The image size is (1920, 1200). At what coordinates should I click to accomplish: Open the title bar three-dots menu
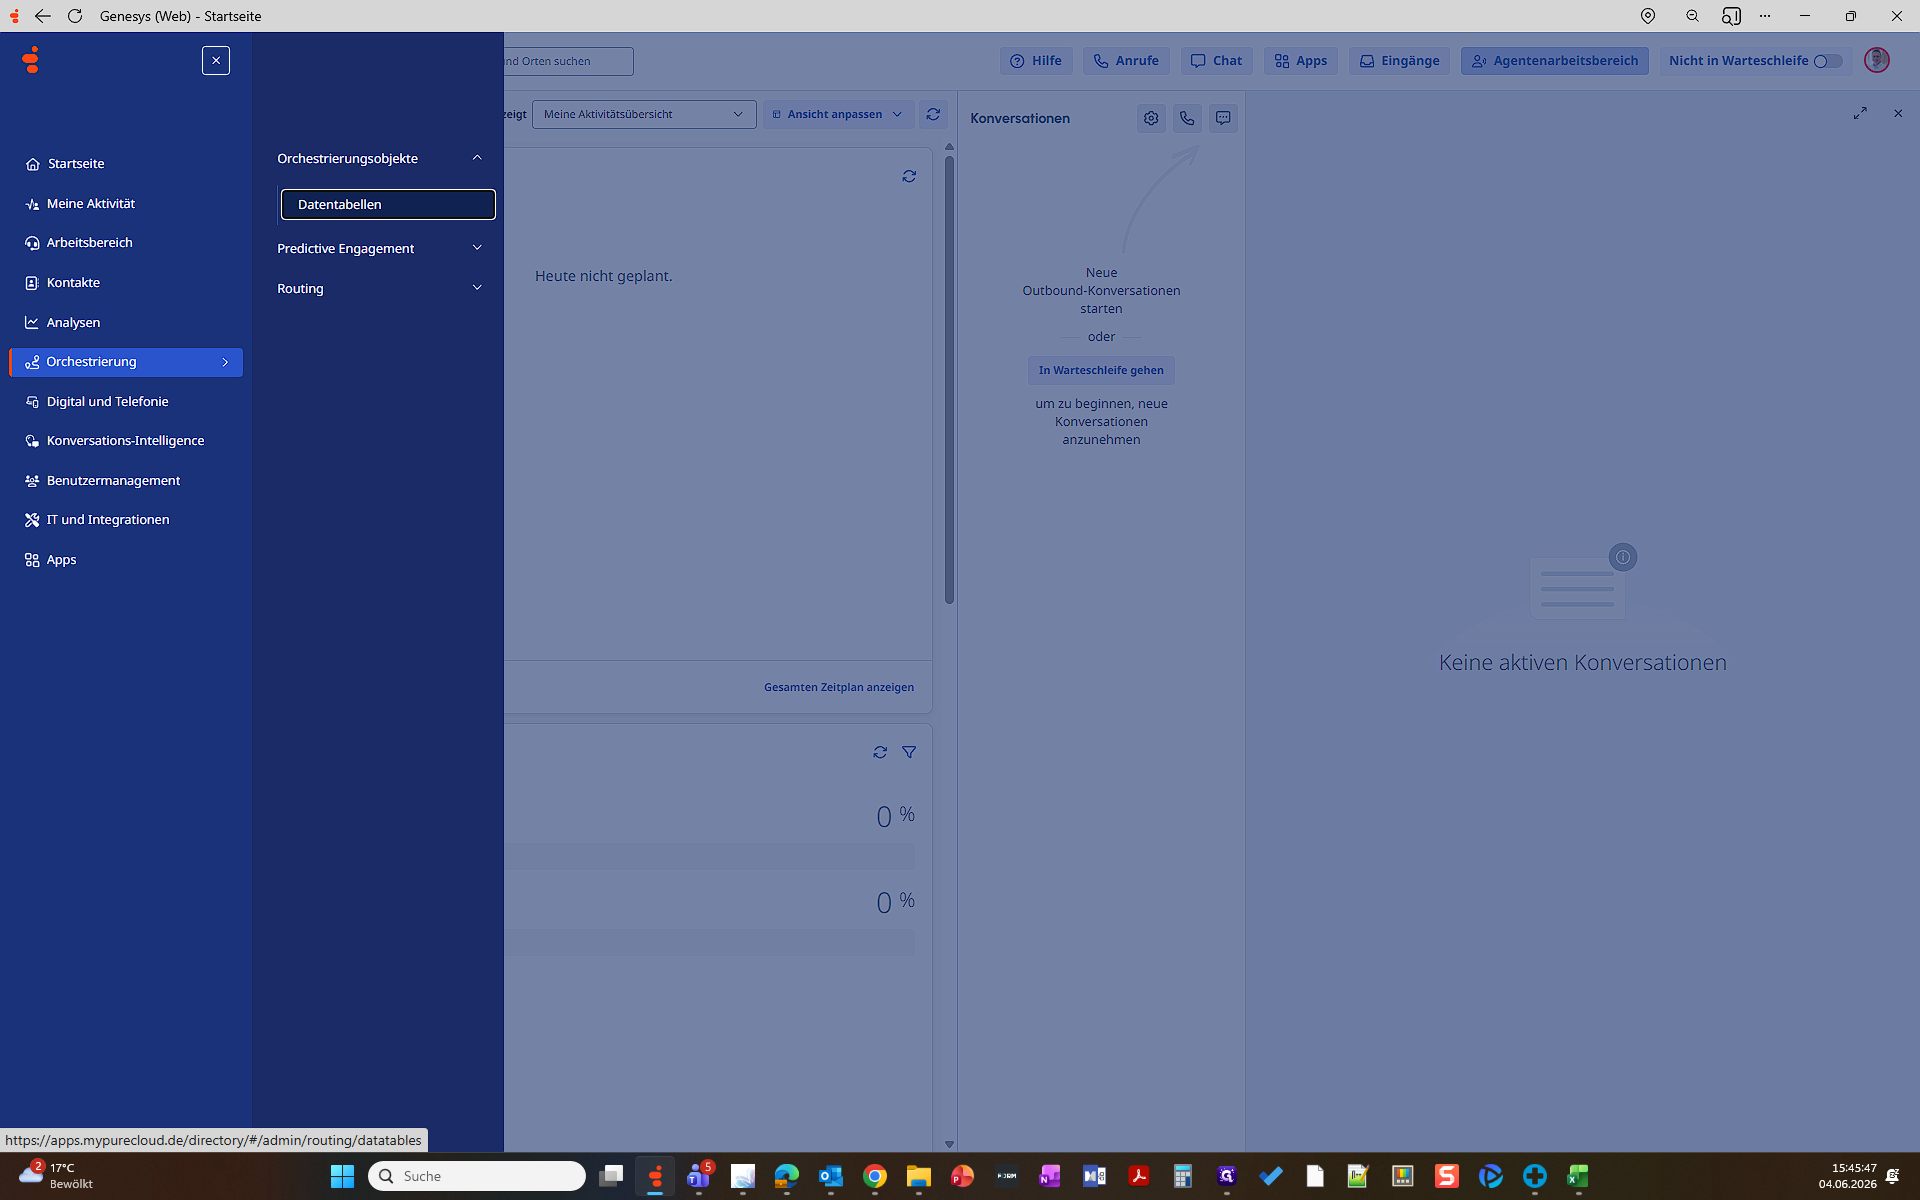click(x=1765, y=16)
